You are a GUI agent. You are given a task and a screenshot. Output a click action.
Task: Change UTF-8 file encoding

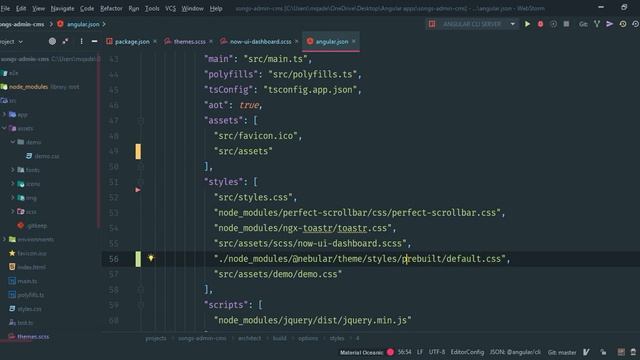[437, 352]
